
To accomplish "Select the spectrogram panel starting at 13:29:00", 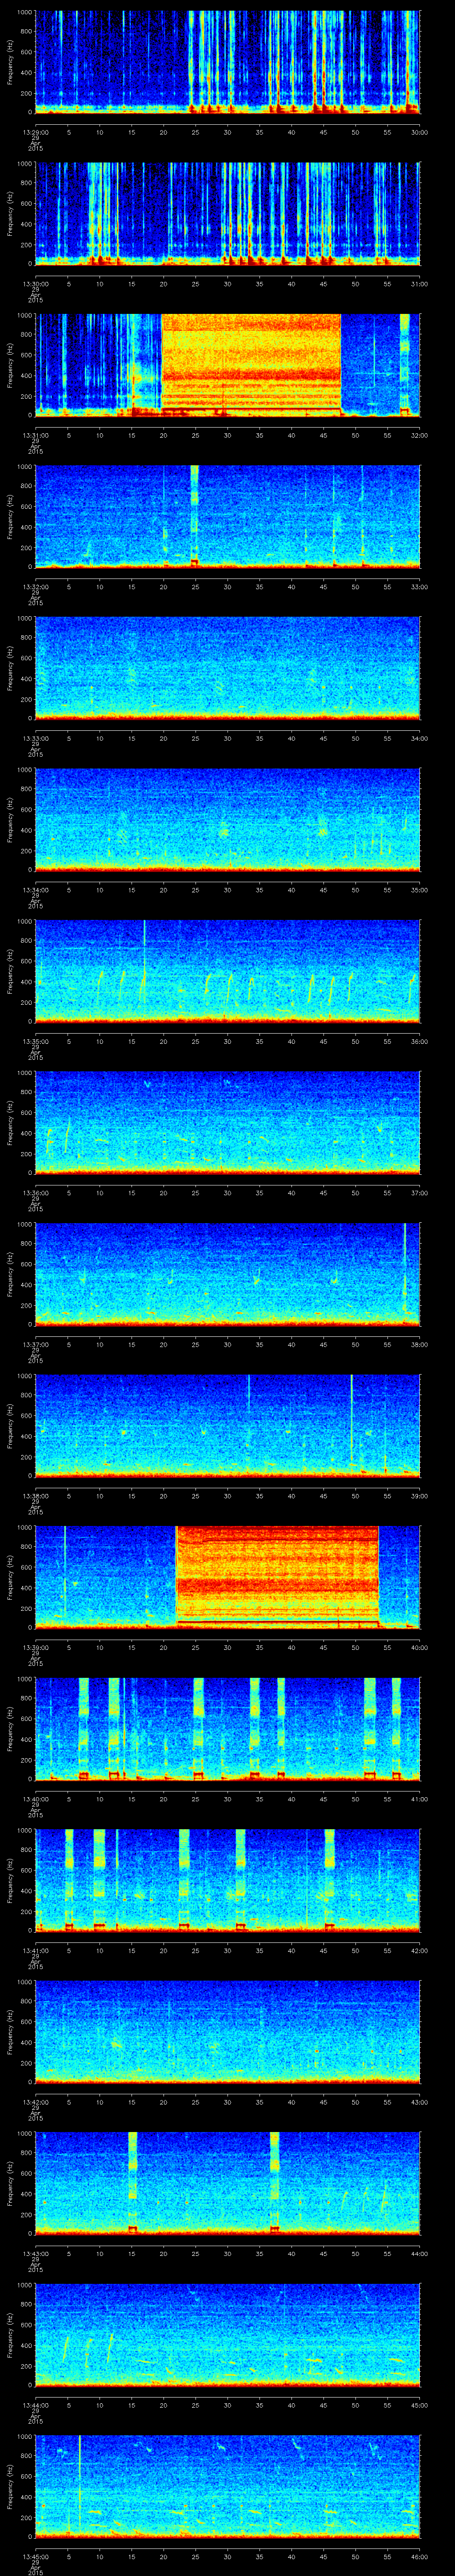I will pyautogui.click(x=228, y=62).
